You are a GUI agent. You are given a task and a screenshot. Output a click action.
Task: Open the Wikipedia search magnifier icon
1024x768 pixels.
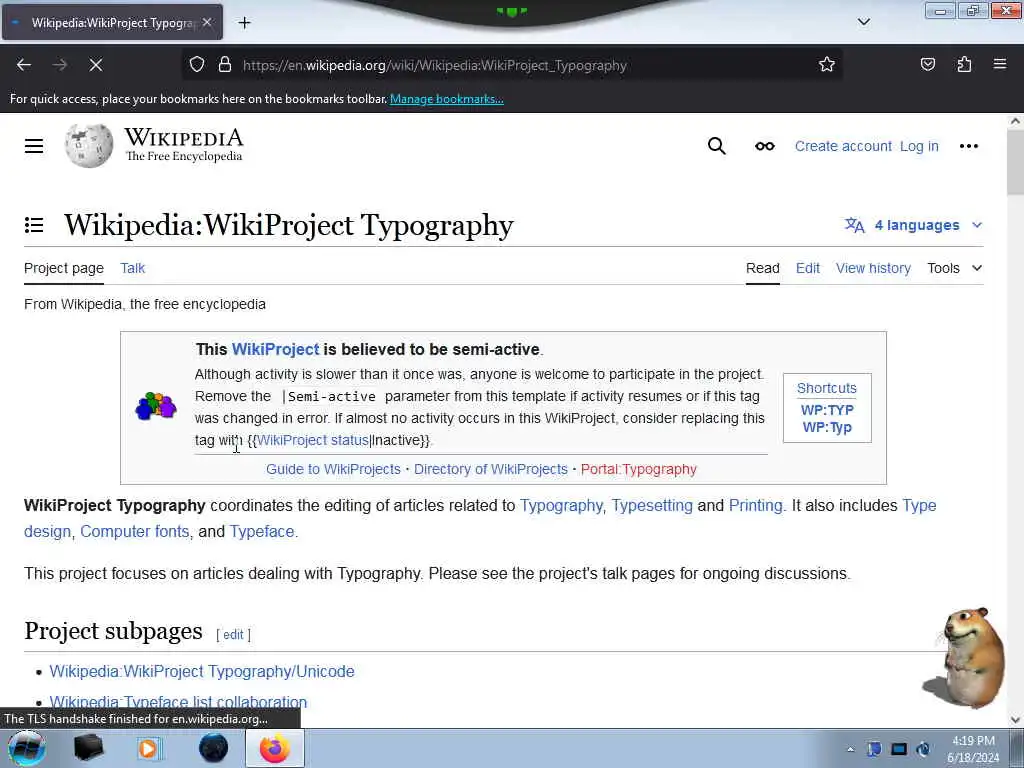pos(716,146)
